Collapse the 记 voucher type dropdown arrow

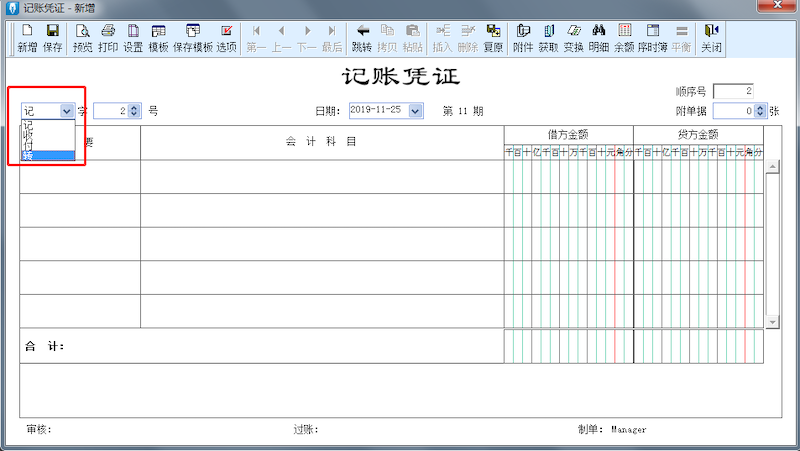click(66, 111)
